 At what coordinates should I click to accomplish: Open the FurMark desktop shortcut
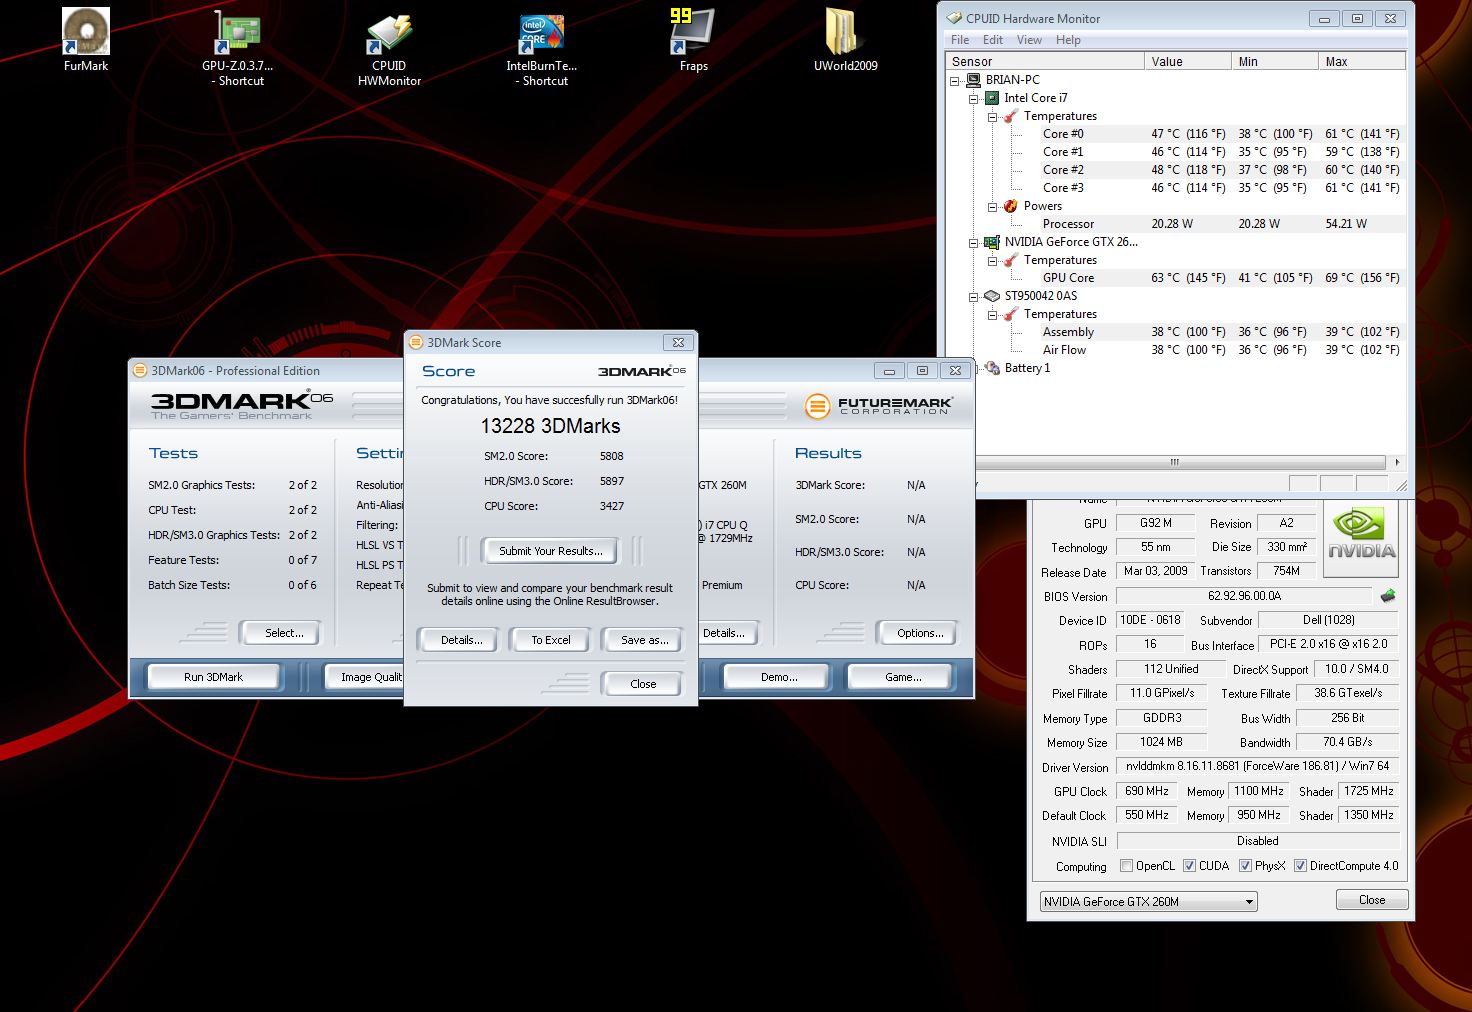tap(86, 32)
